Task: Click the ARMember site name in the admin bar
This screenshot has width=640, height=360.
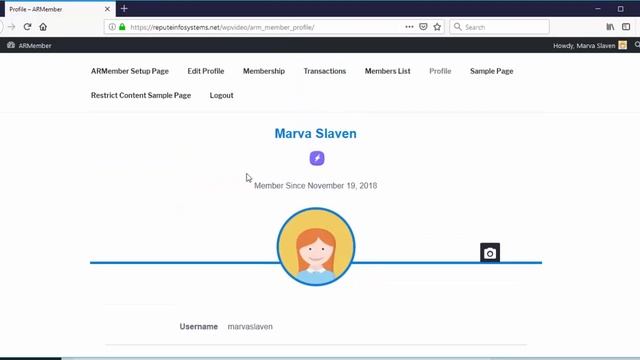Action: (35, 46)
